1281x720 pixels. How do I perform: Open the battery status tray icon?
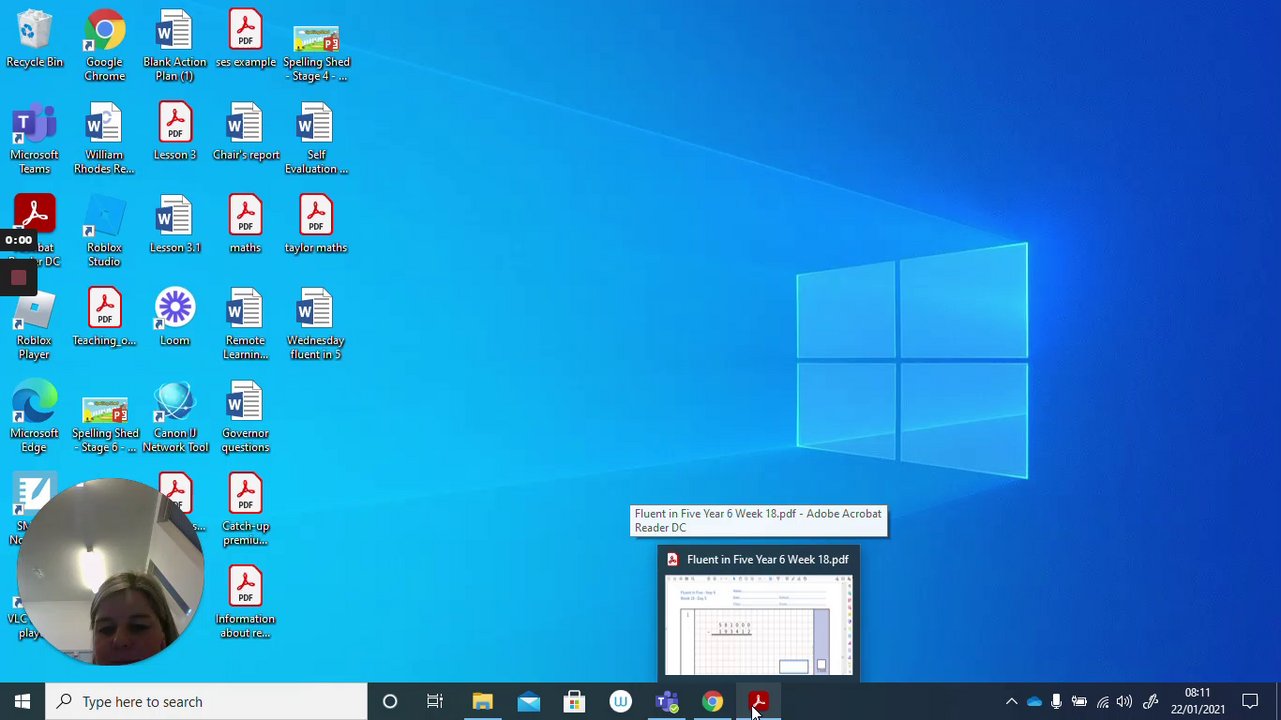(x=1079, y=702)
